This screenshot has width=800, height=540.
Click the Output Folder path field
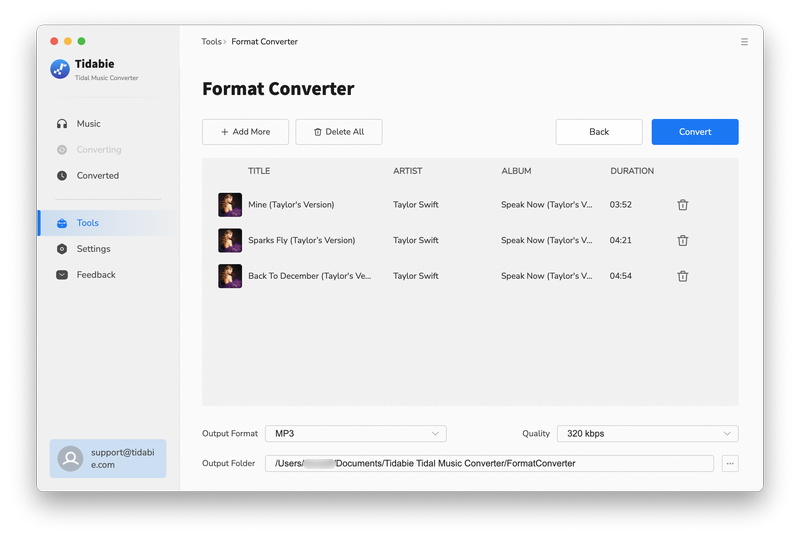(x=489, y=463)
